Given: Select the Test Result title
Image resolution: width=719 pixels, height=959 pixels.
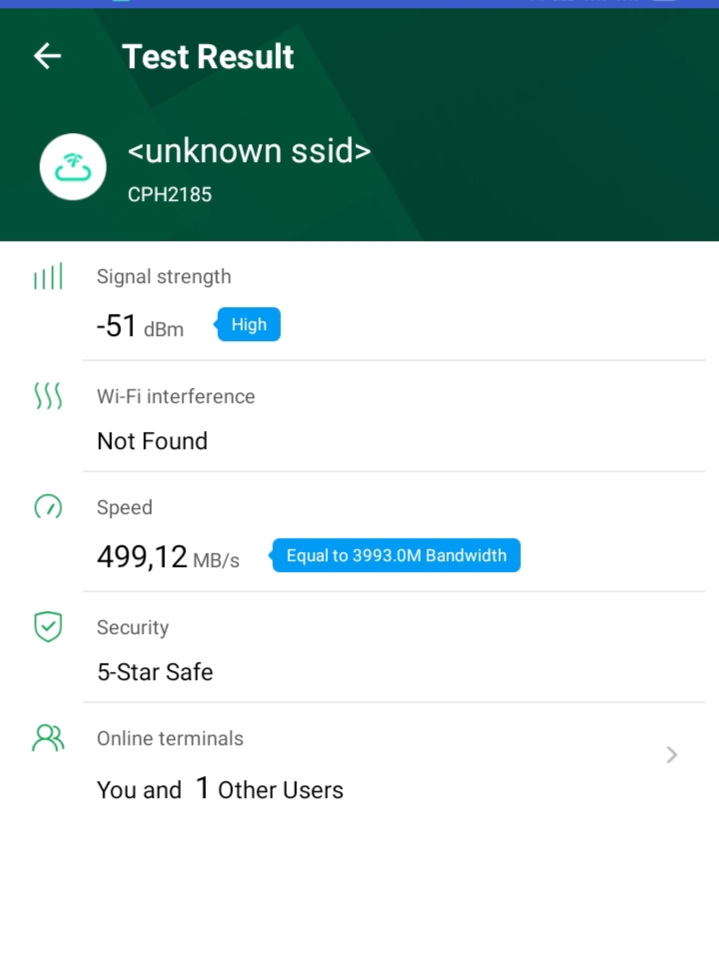Looking at the screenshot, I should tap(208, 57).
